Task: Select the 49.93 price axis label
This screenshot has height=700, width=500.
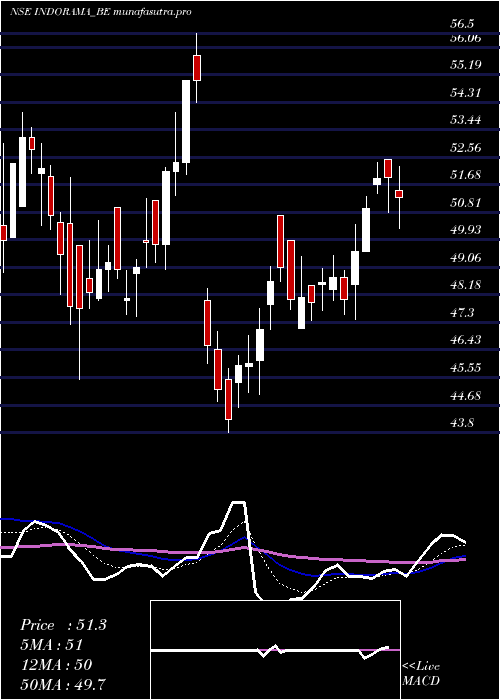Action: click(x=466, y=230)
